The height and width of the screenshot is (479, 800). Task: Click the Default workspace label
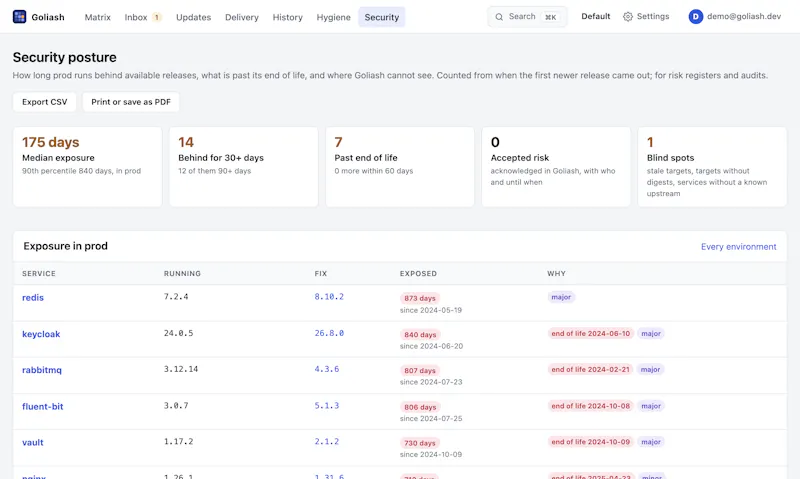coord(595,16)
